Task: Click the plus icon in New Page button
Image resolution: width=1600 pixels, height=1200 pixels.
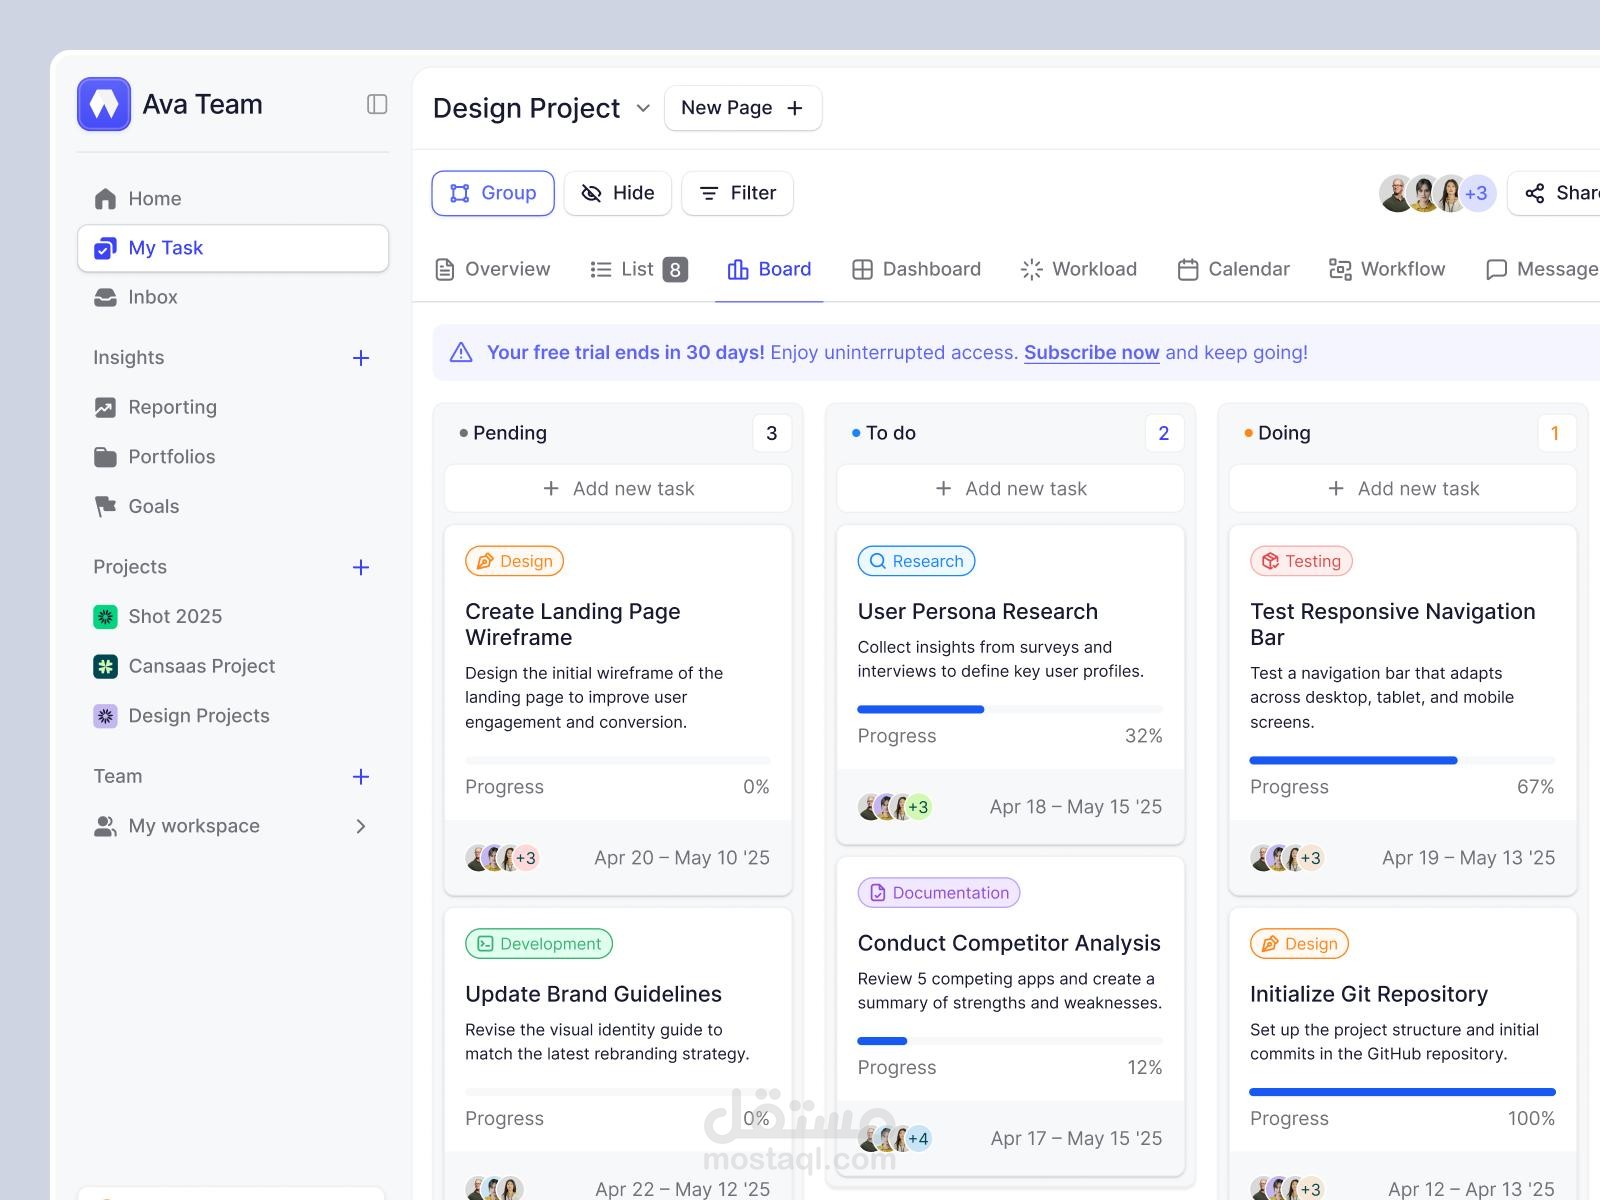Action: pos(795,108)
